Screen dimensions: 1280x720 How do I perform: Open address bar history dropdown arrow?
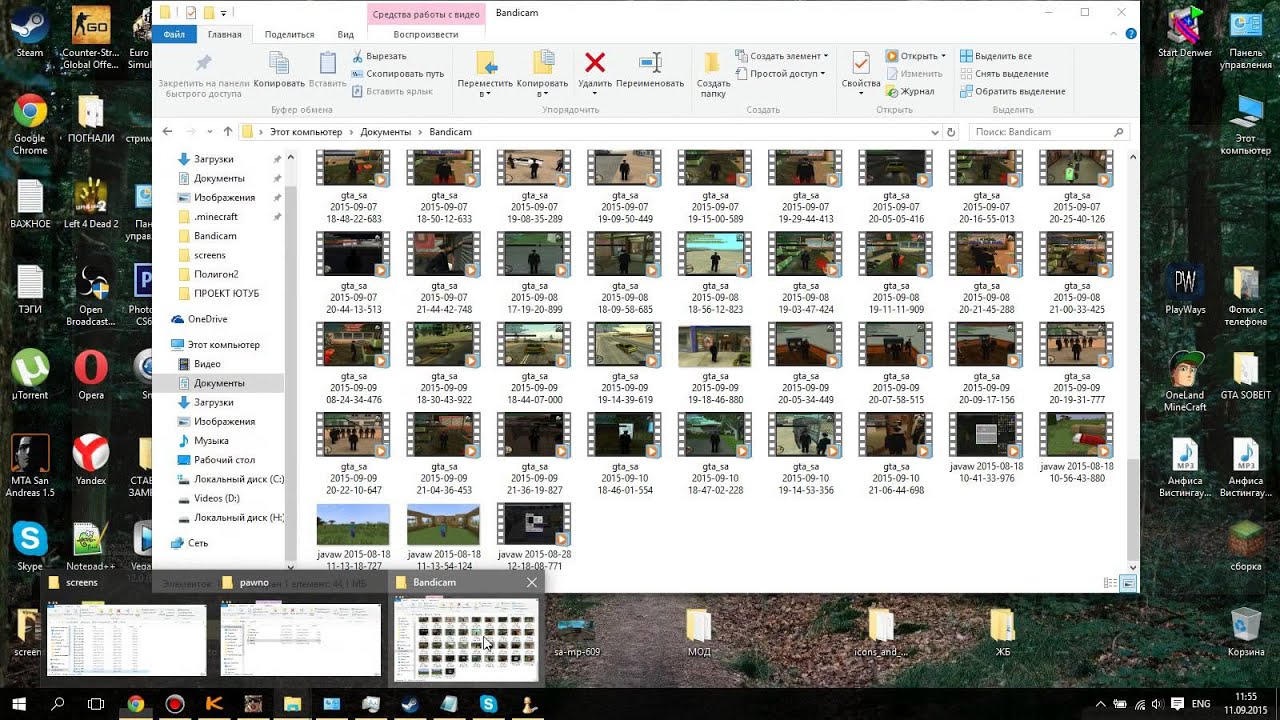(x=934, y=132)
